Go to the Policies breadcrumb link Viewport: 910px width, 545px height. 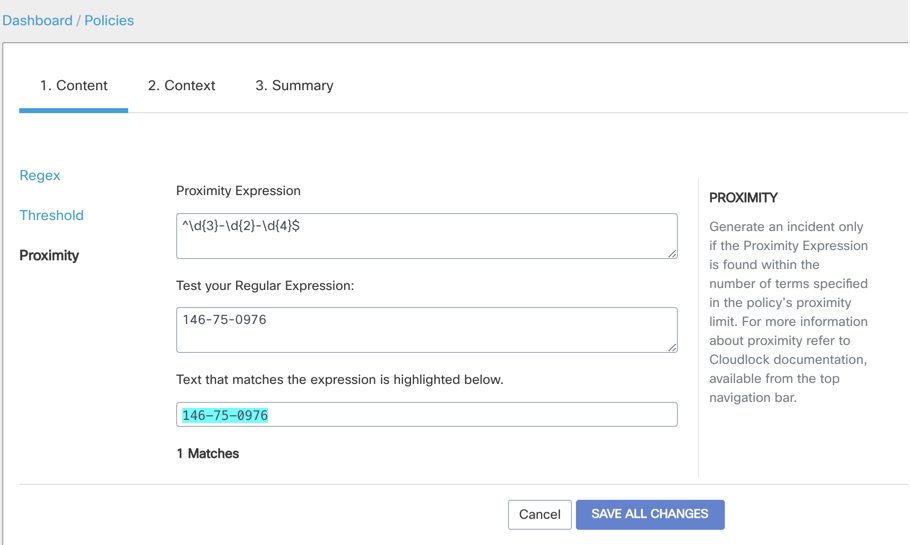(109, 20)
